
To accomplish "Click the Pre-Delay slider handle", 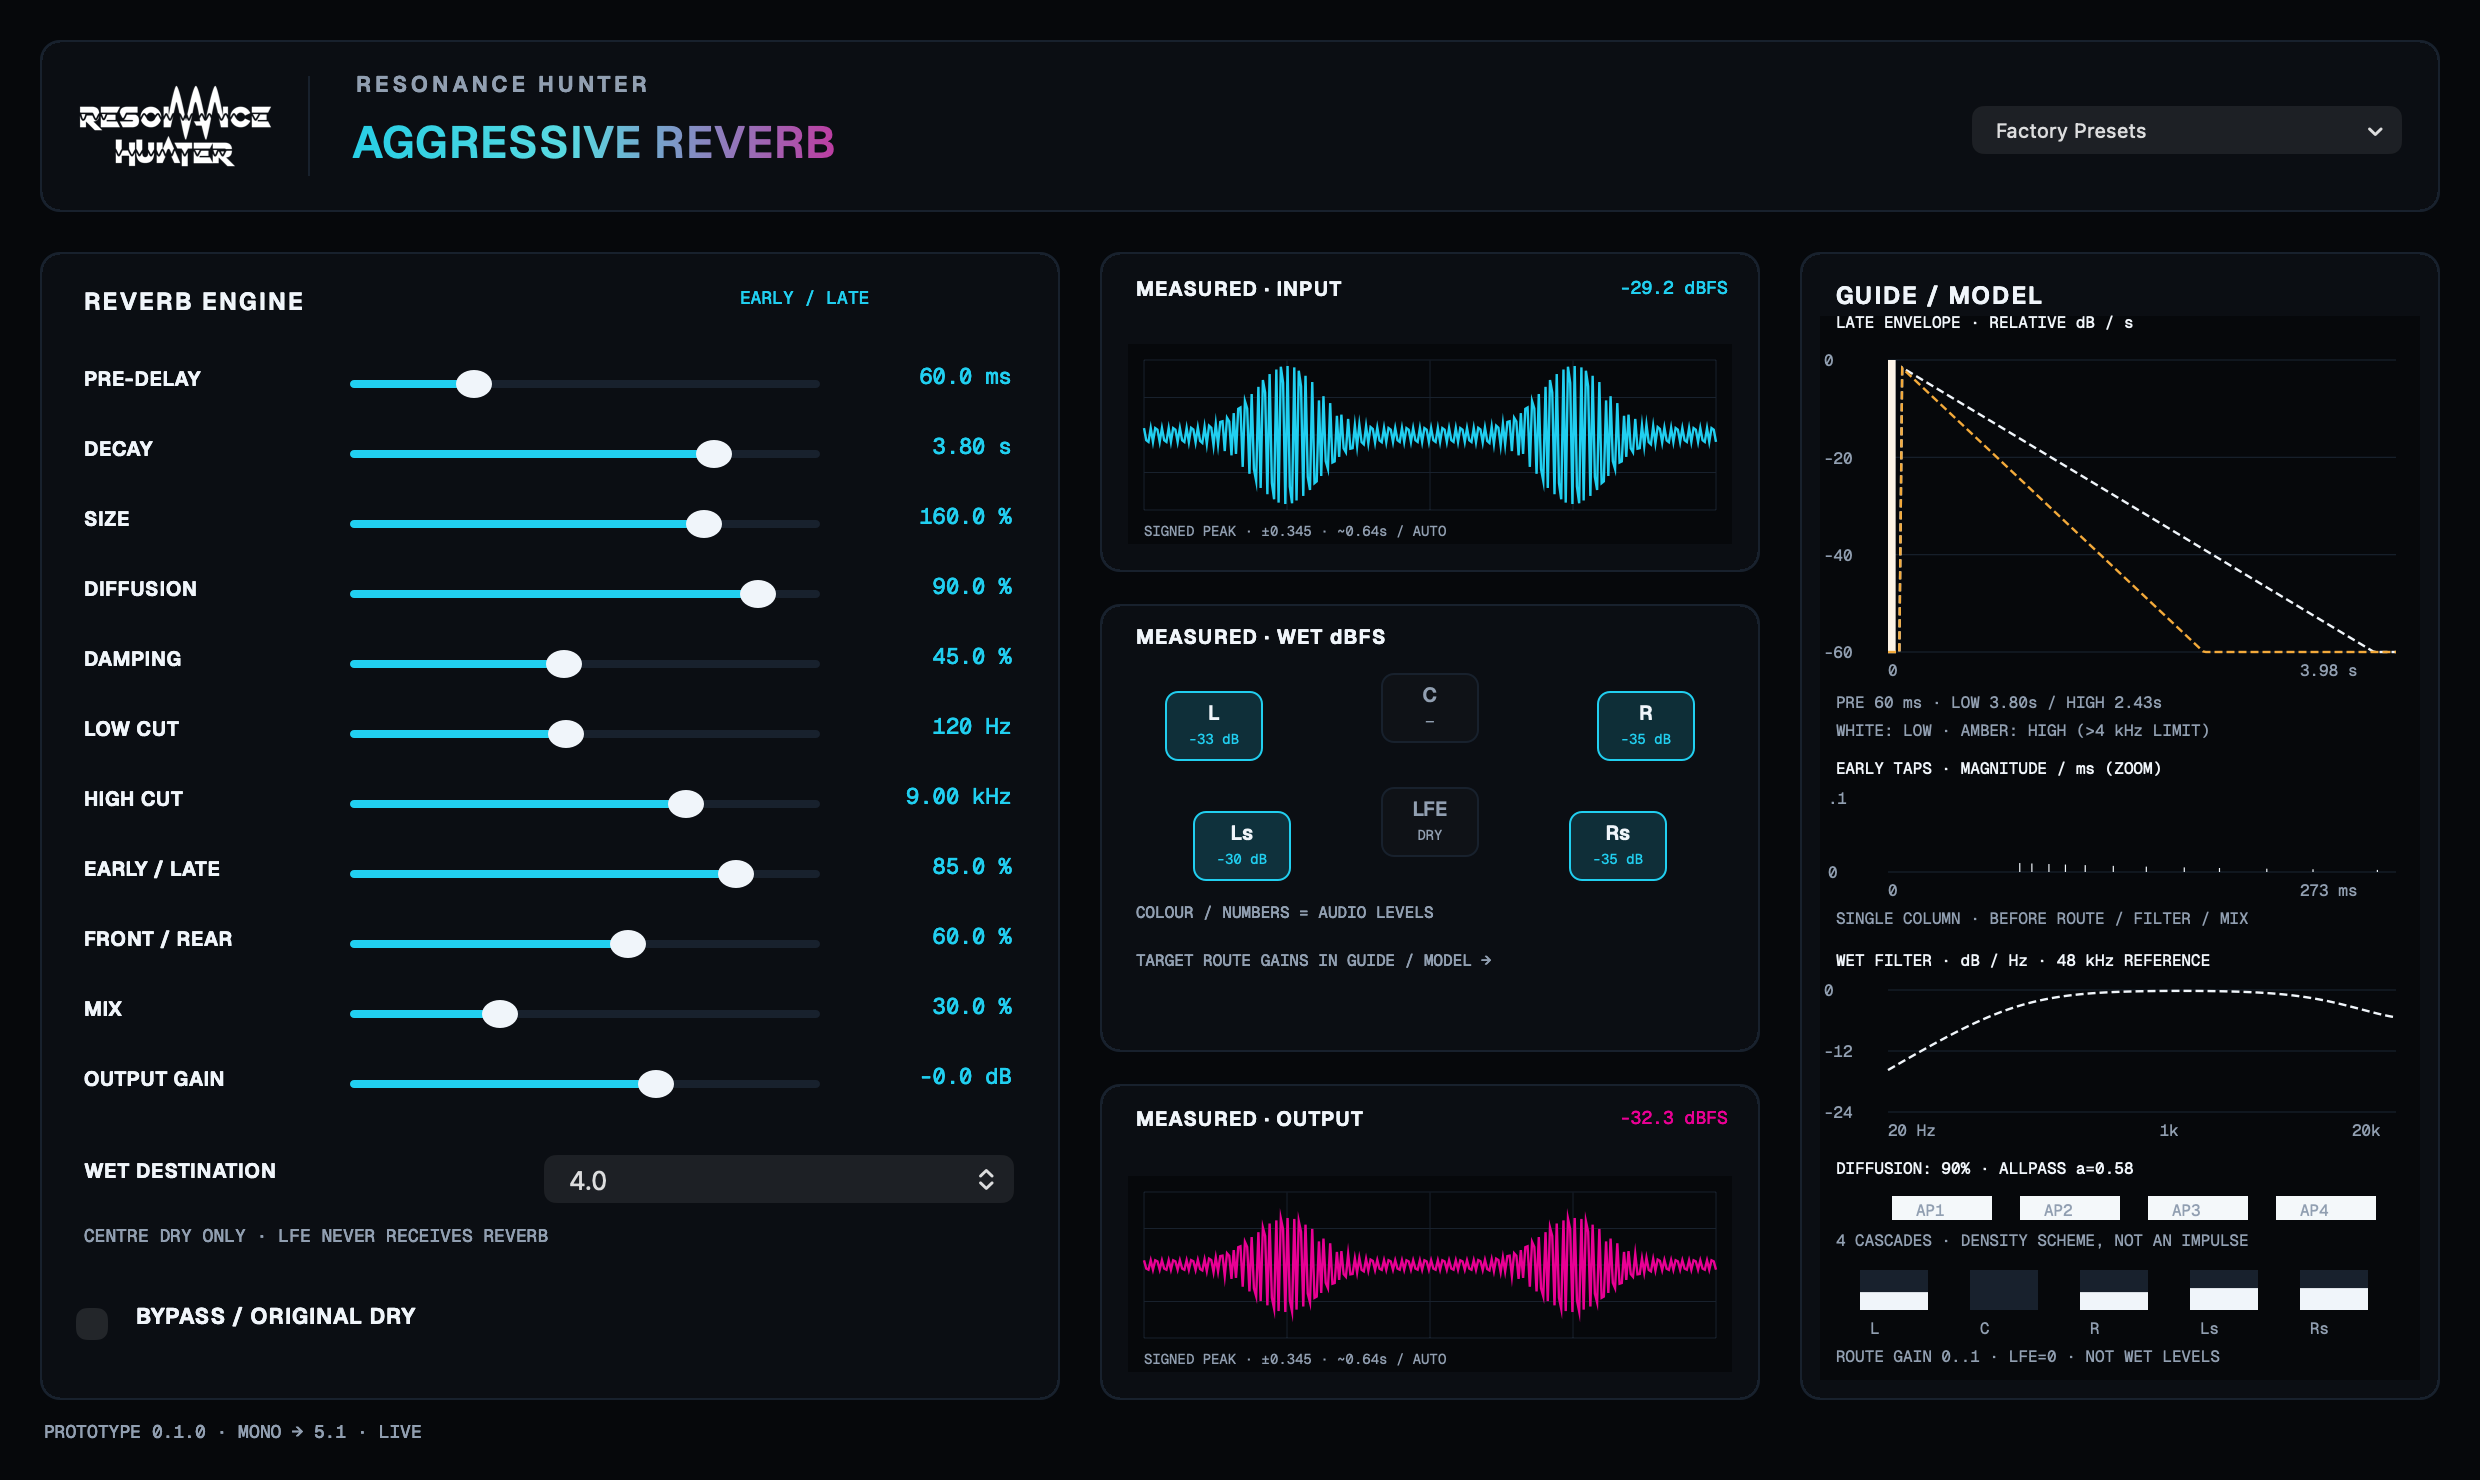I will click(x=474, y=384).
